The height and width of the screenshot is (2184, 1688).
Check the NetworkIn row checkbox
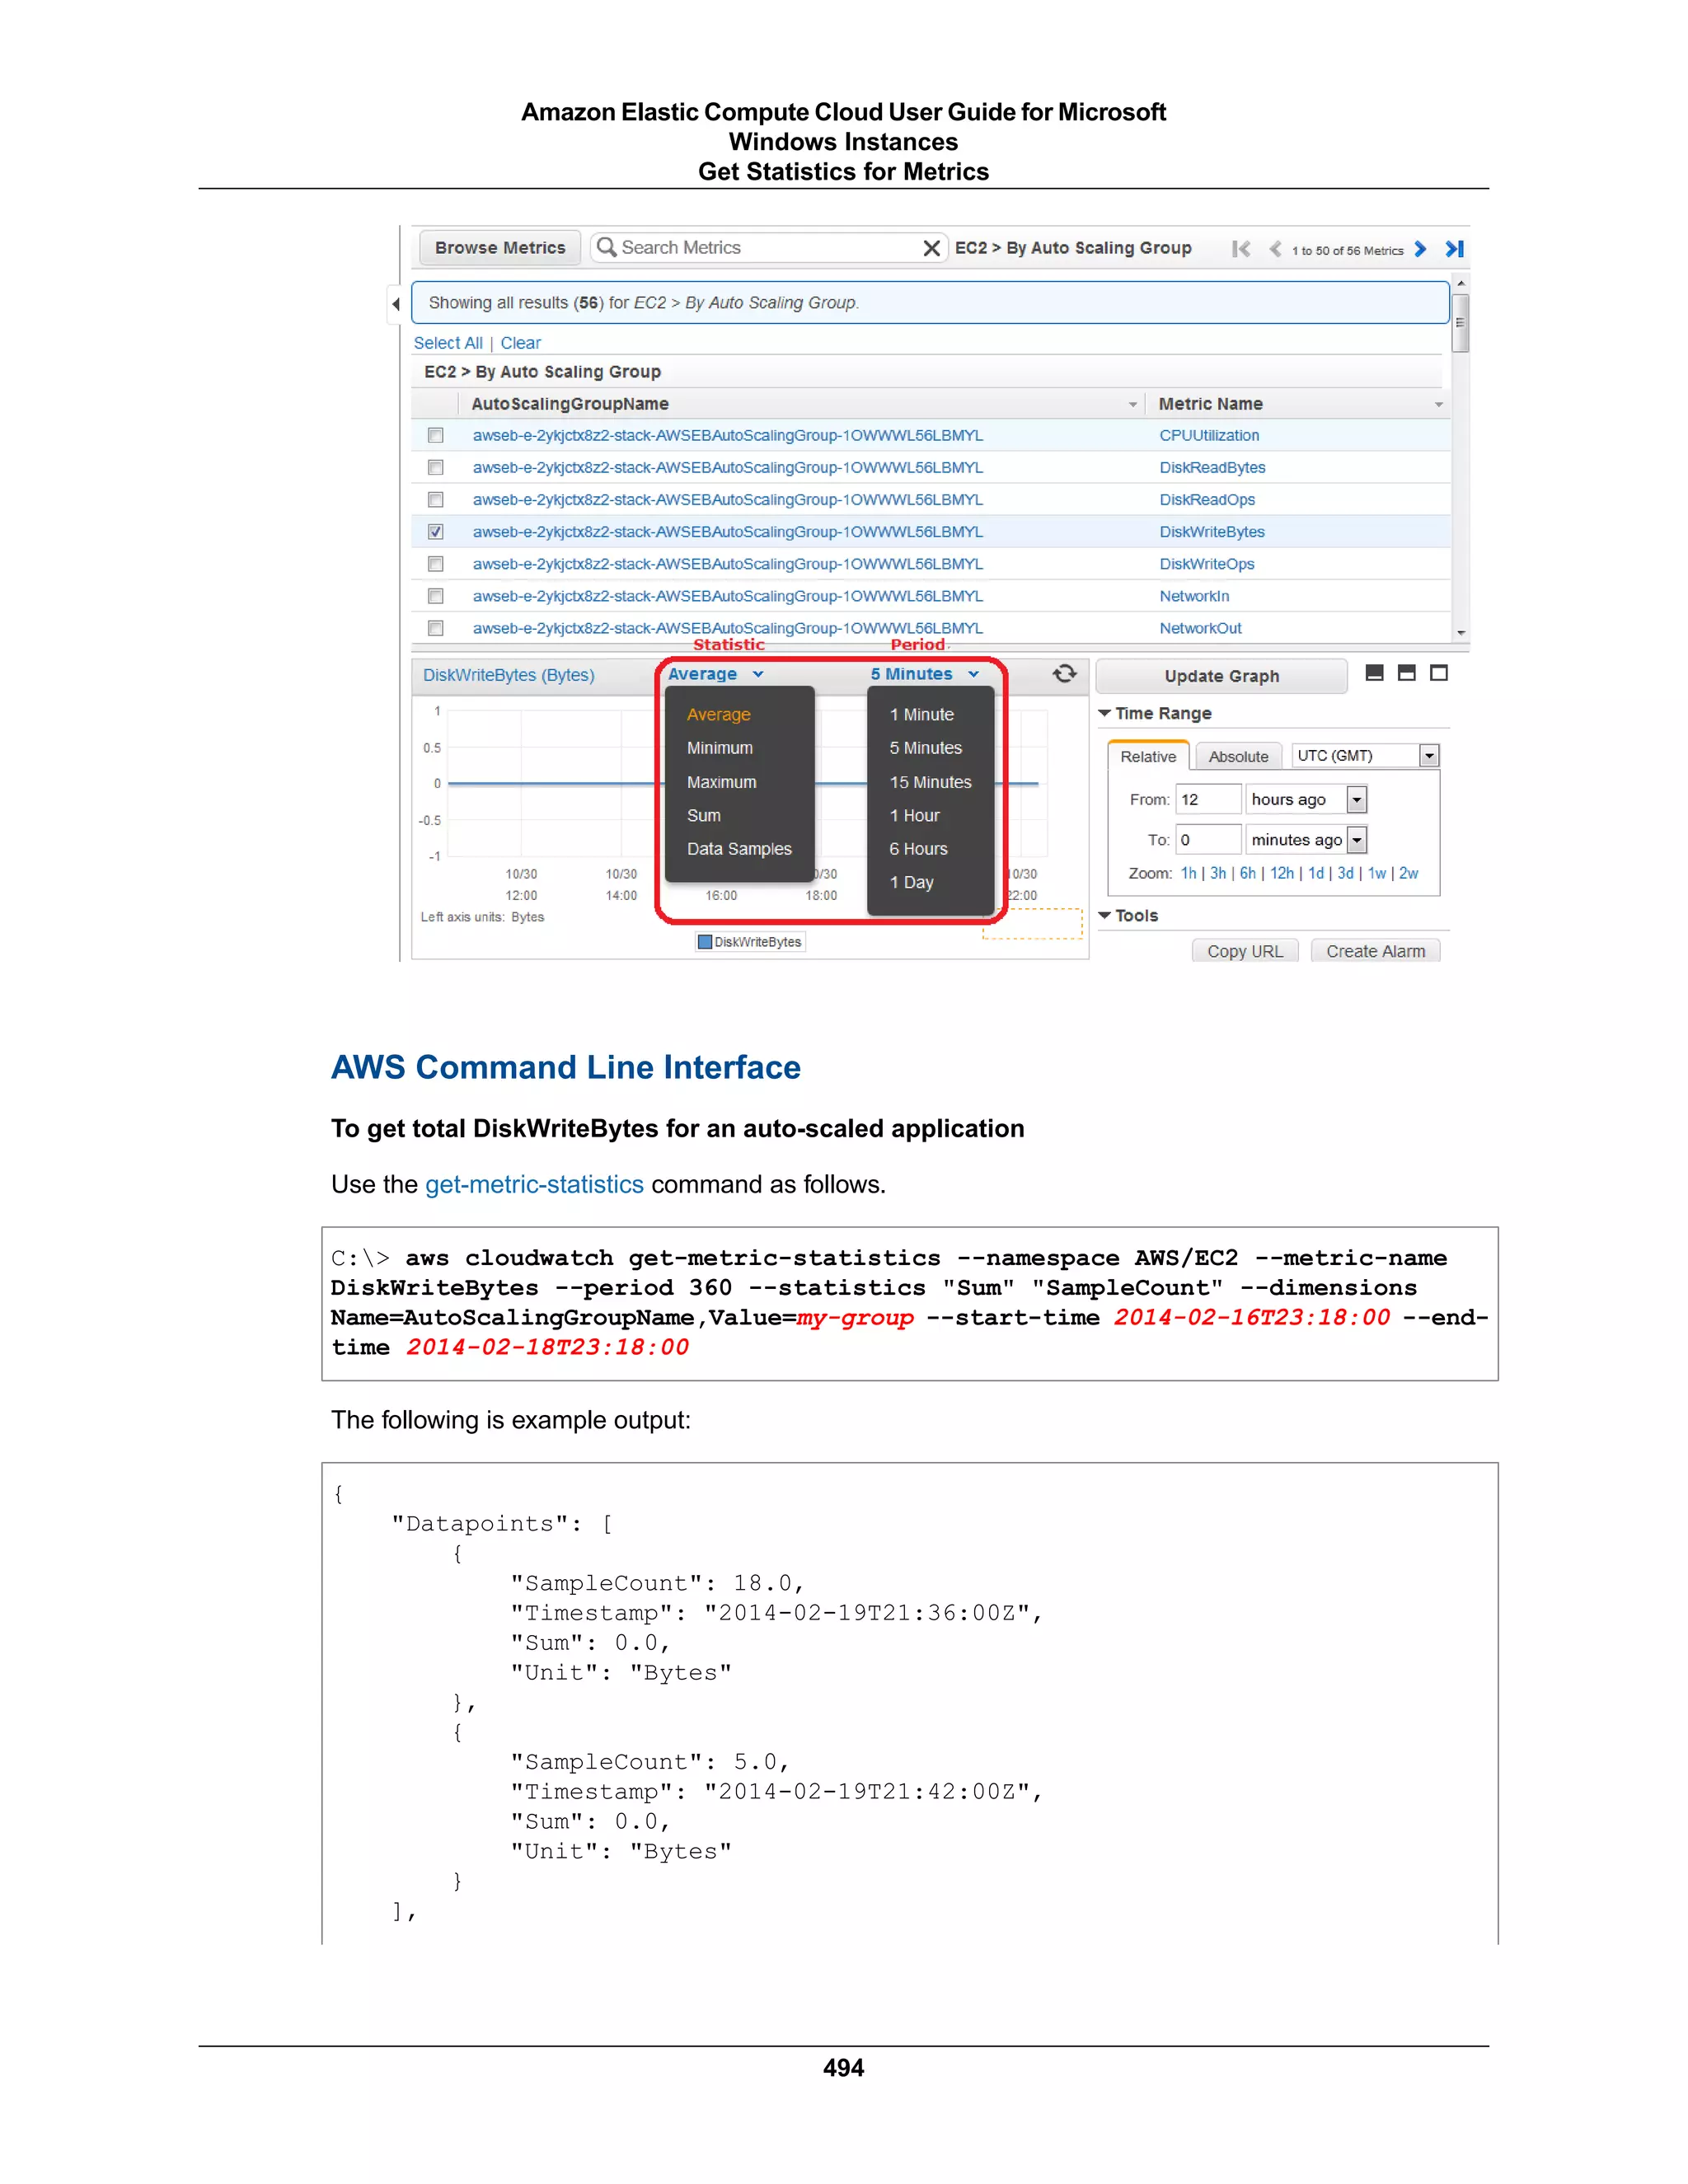pos(436,596)
